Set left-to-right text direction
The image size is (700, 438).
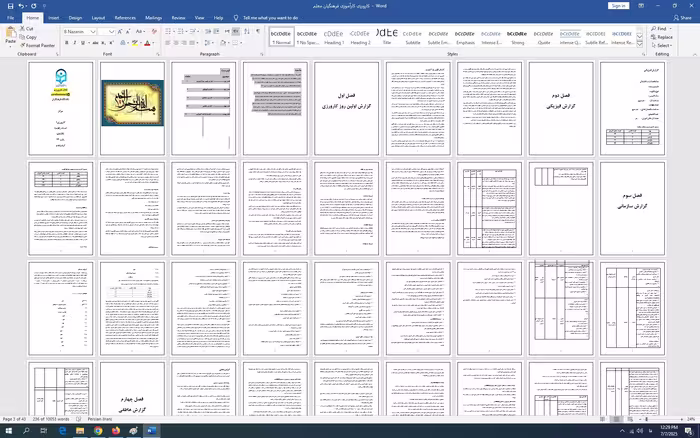(227, 31)
